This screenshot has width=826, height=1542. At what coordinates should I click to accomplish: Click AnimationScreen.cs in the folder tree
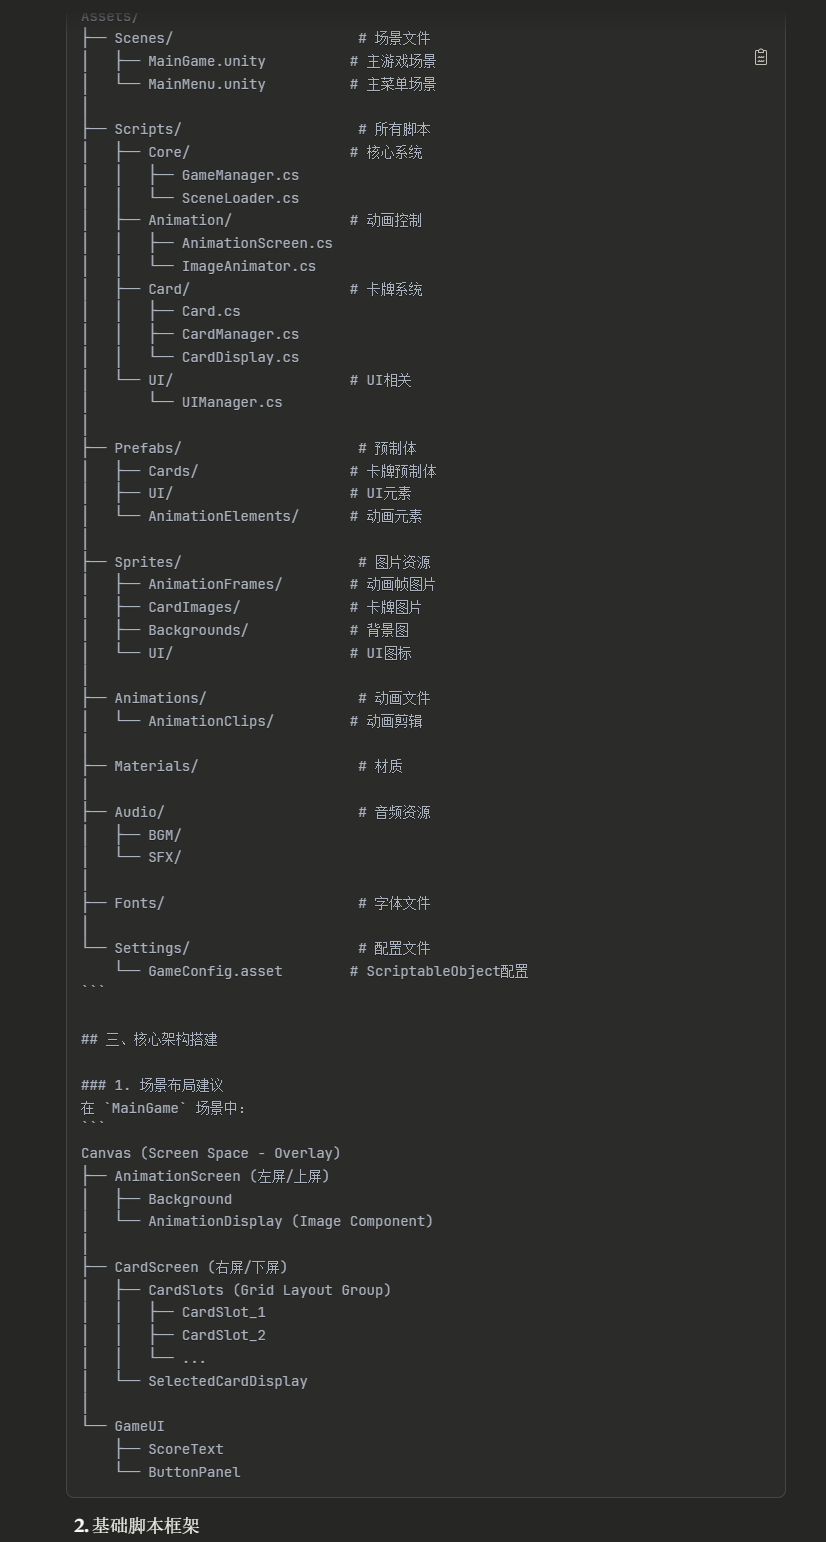257,243
